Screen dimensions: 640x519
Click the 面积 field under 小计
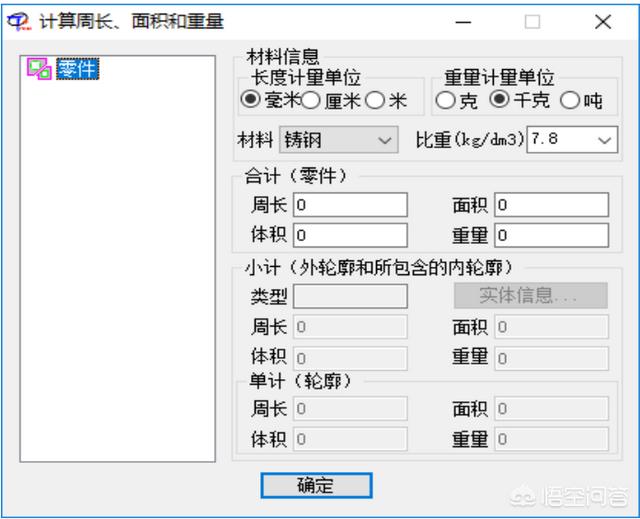tap(551, 327)
